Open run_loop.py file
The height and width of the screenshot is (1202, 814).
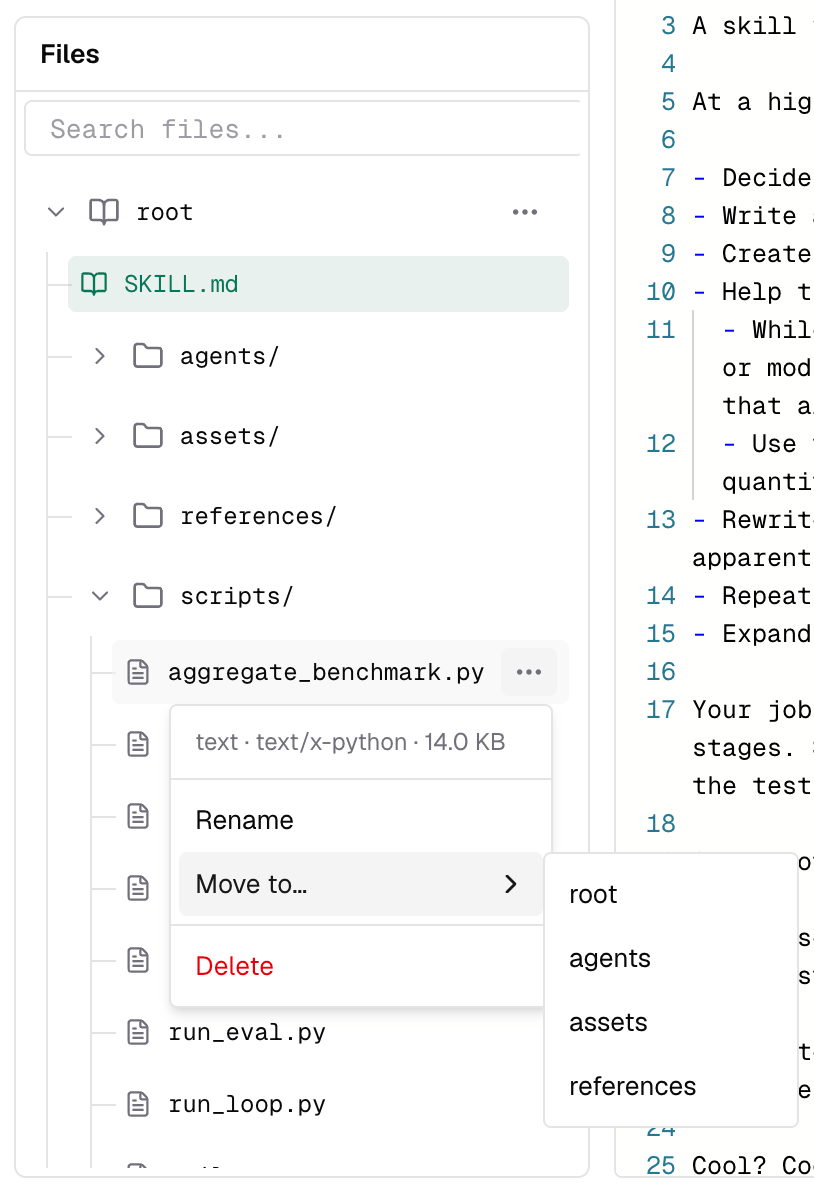click(x=247, y=1104)
